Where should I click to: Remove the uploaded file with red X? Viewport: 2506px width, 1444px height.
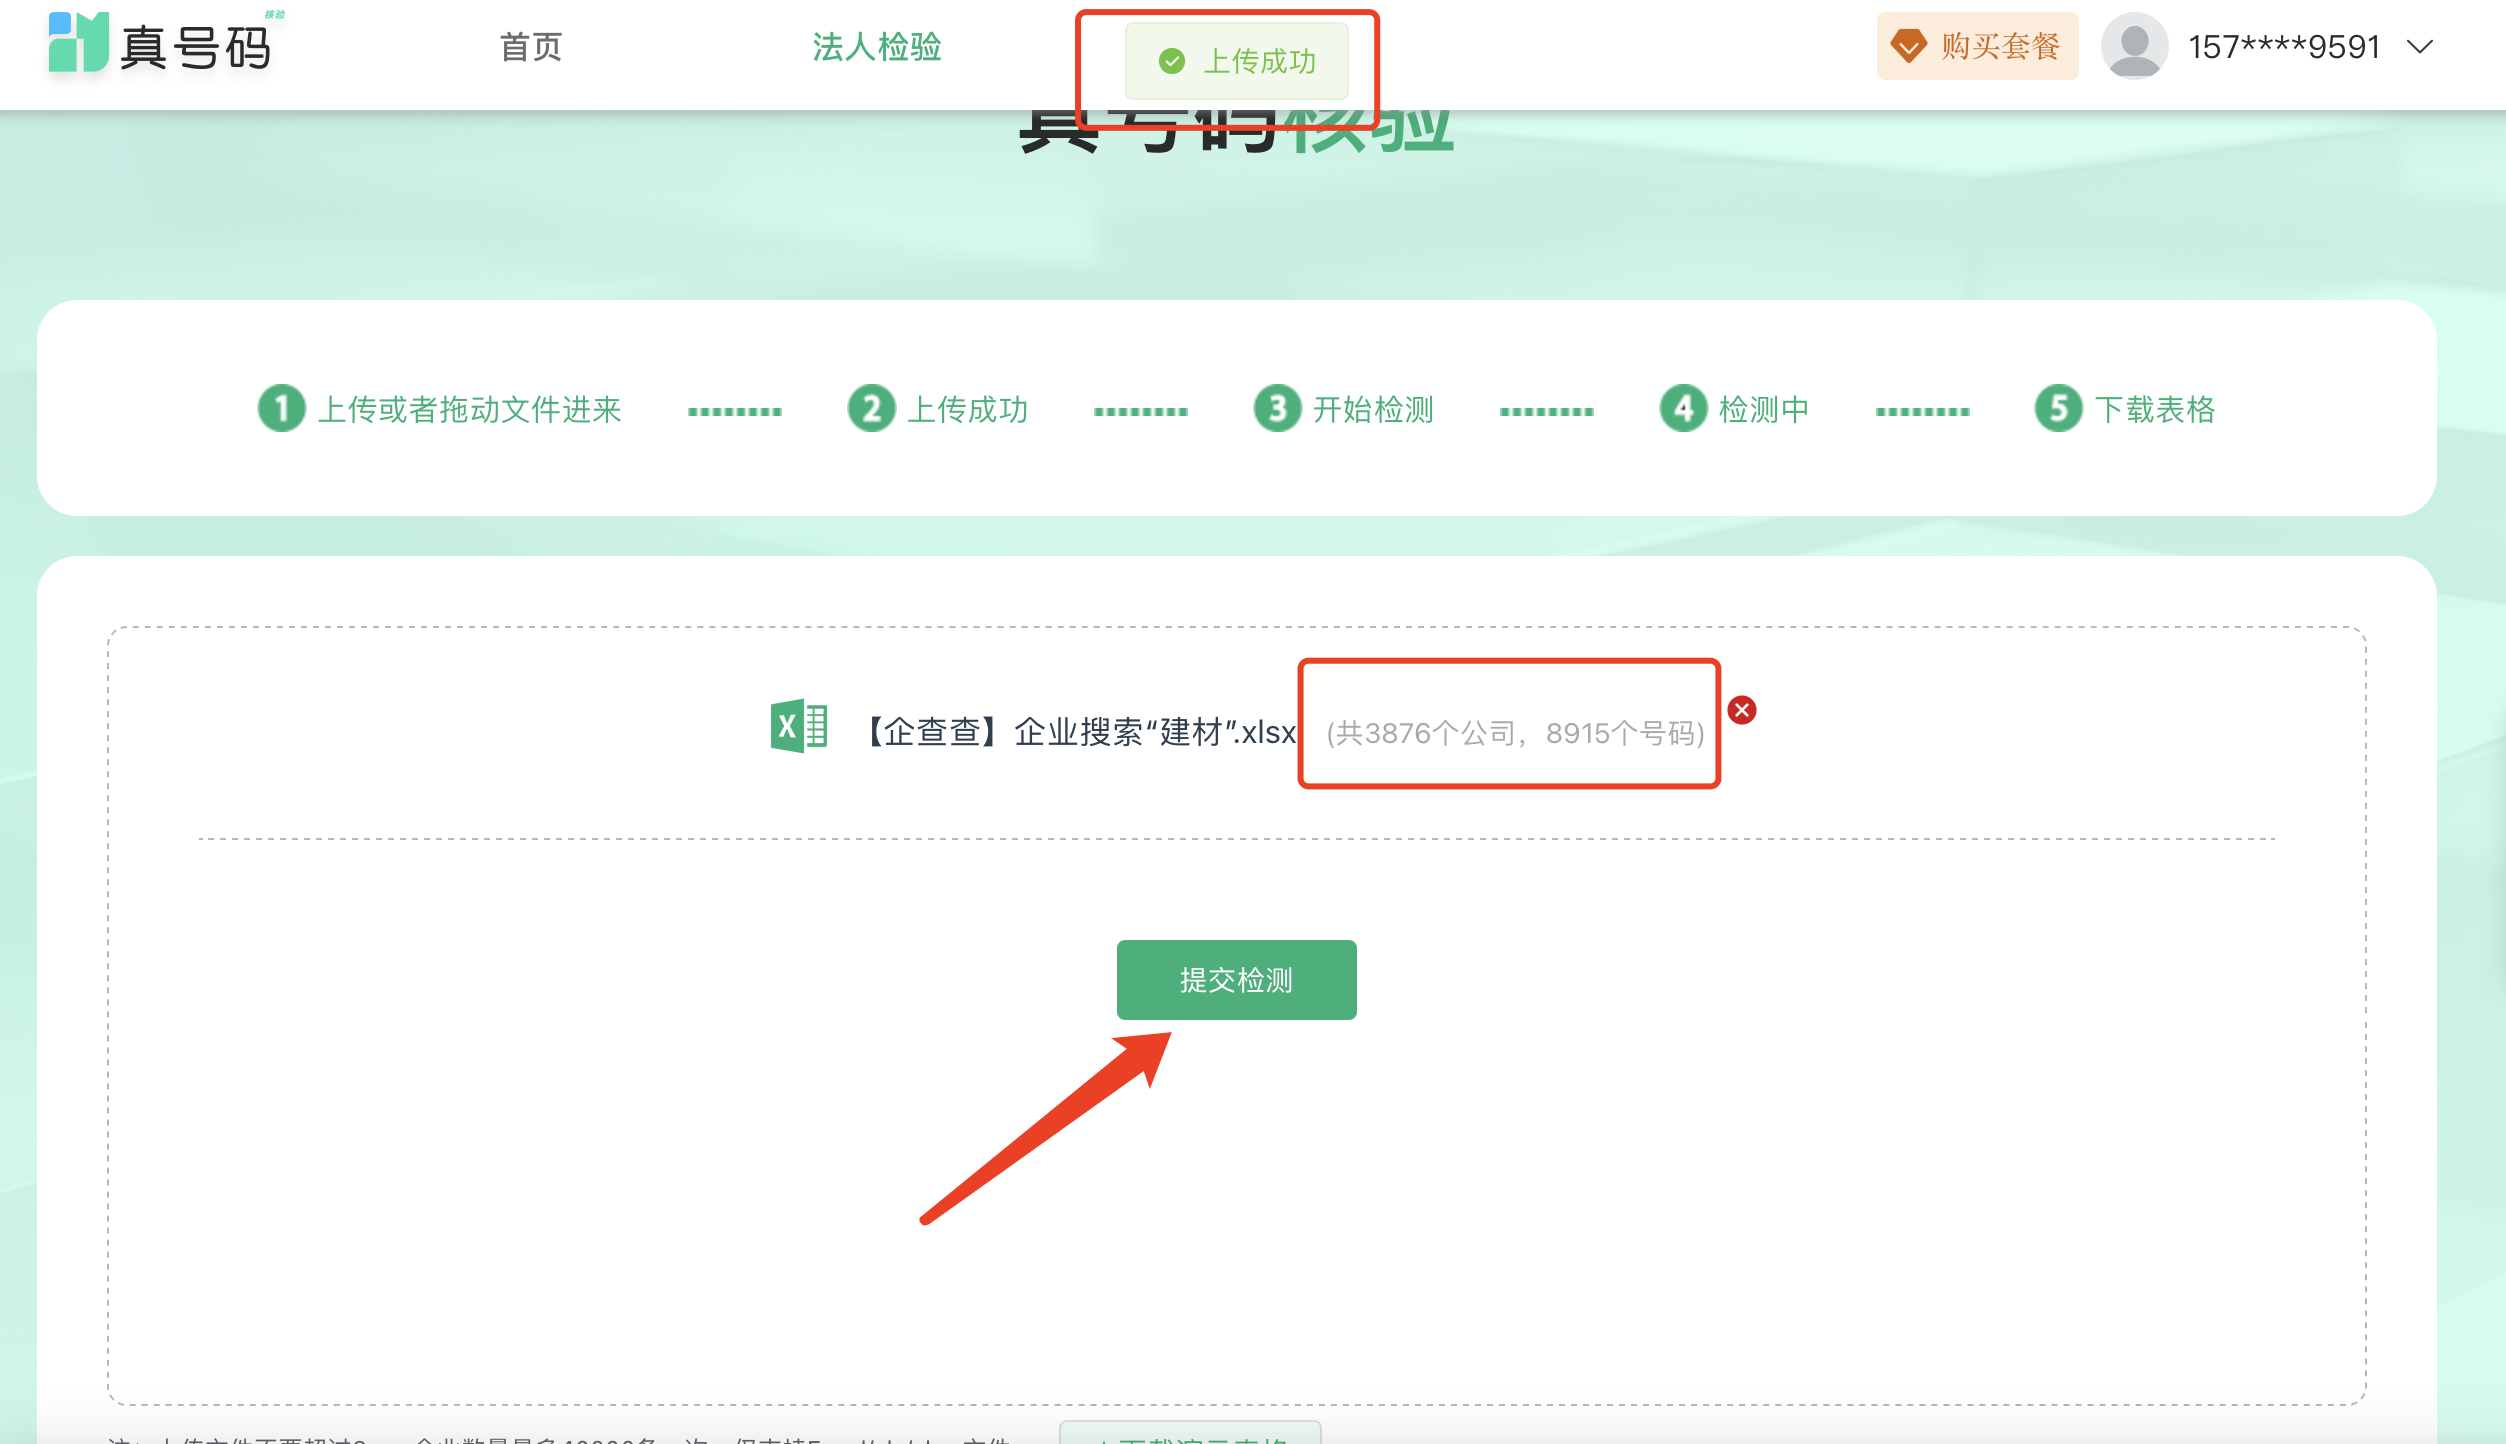pyautogui.click(x=1742, y=710)
